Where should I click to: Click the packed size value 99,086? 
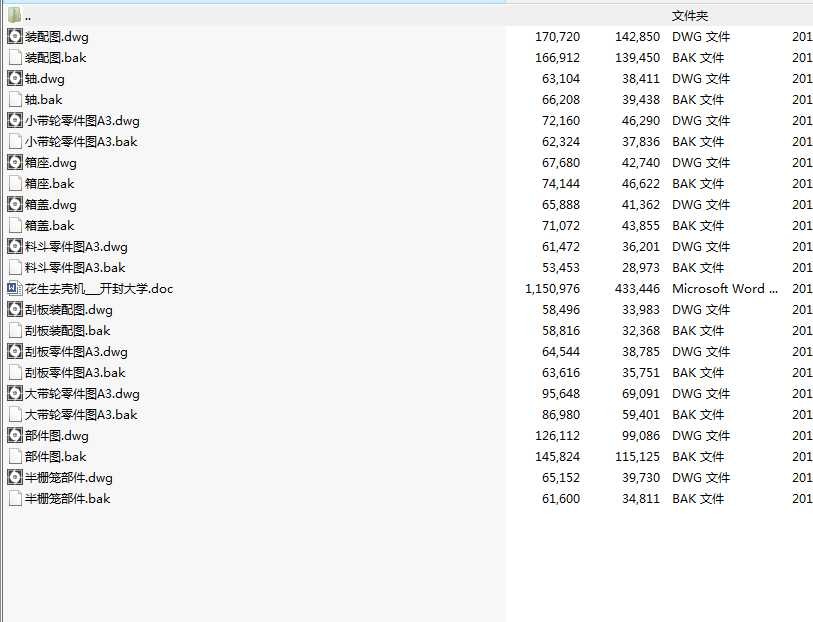click(641, 436)
